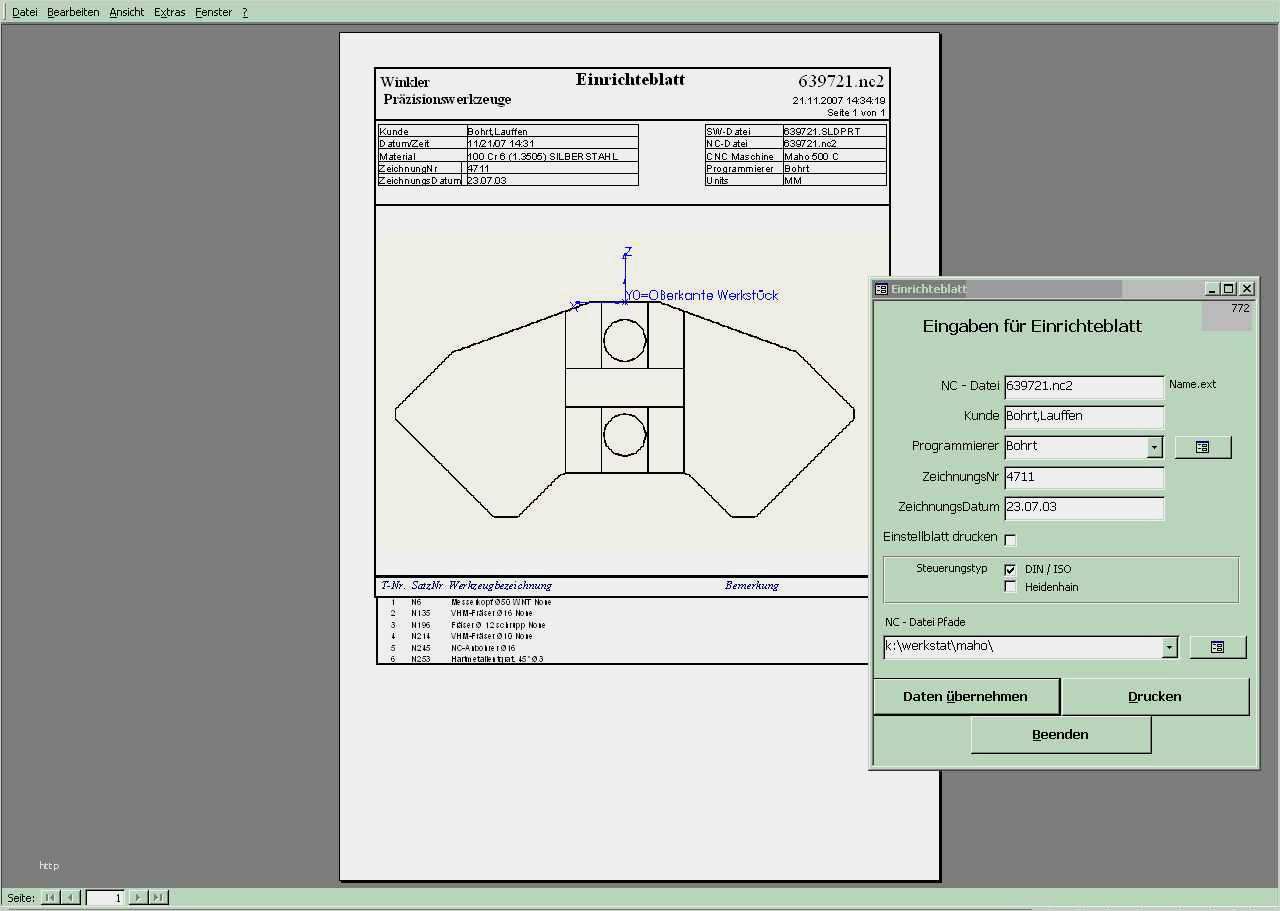Screen dimensions: 1280x911
Task: Go to first page in Seite navigator
Action: pos(50,897)
